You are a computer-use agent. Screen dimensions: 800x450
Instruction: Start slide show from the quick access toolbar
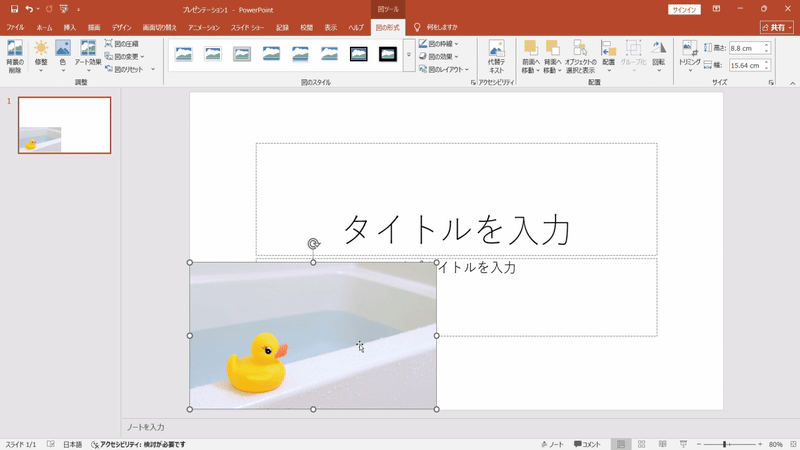pyautogui.click(x=64, y=9)
